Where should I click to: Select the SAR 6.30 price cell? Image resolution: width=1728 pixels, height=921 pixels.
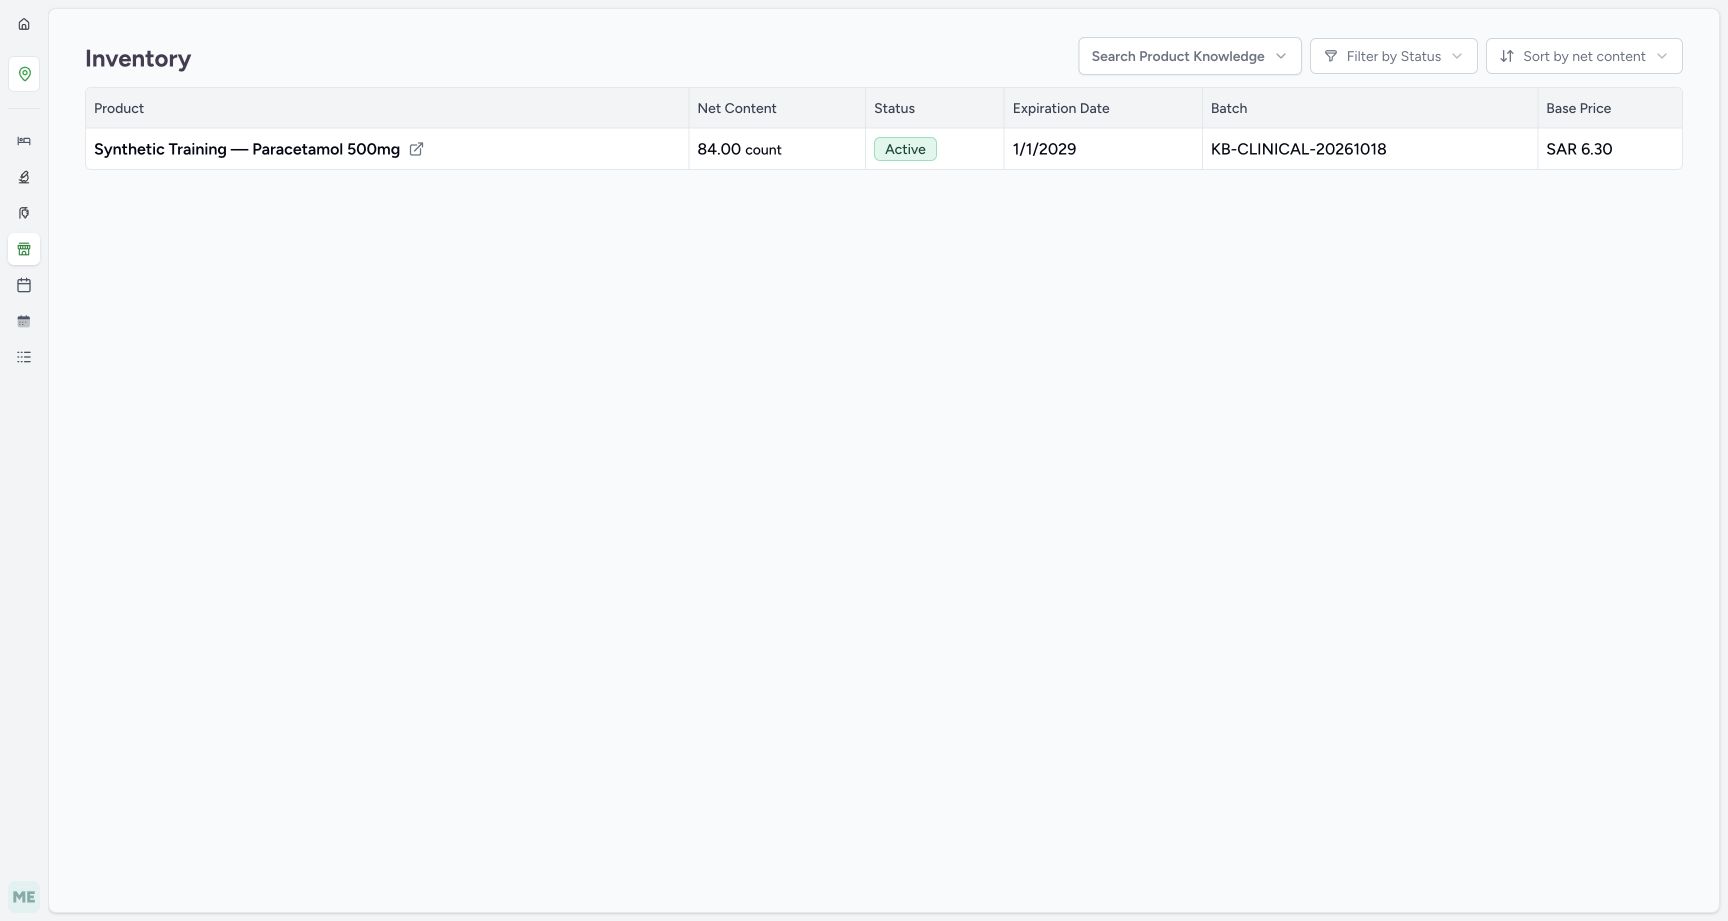[x=1610, y=149]
